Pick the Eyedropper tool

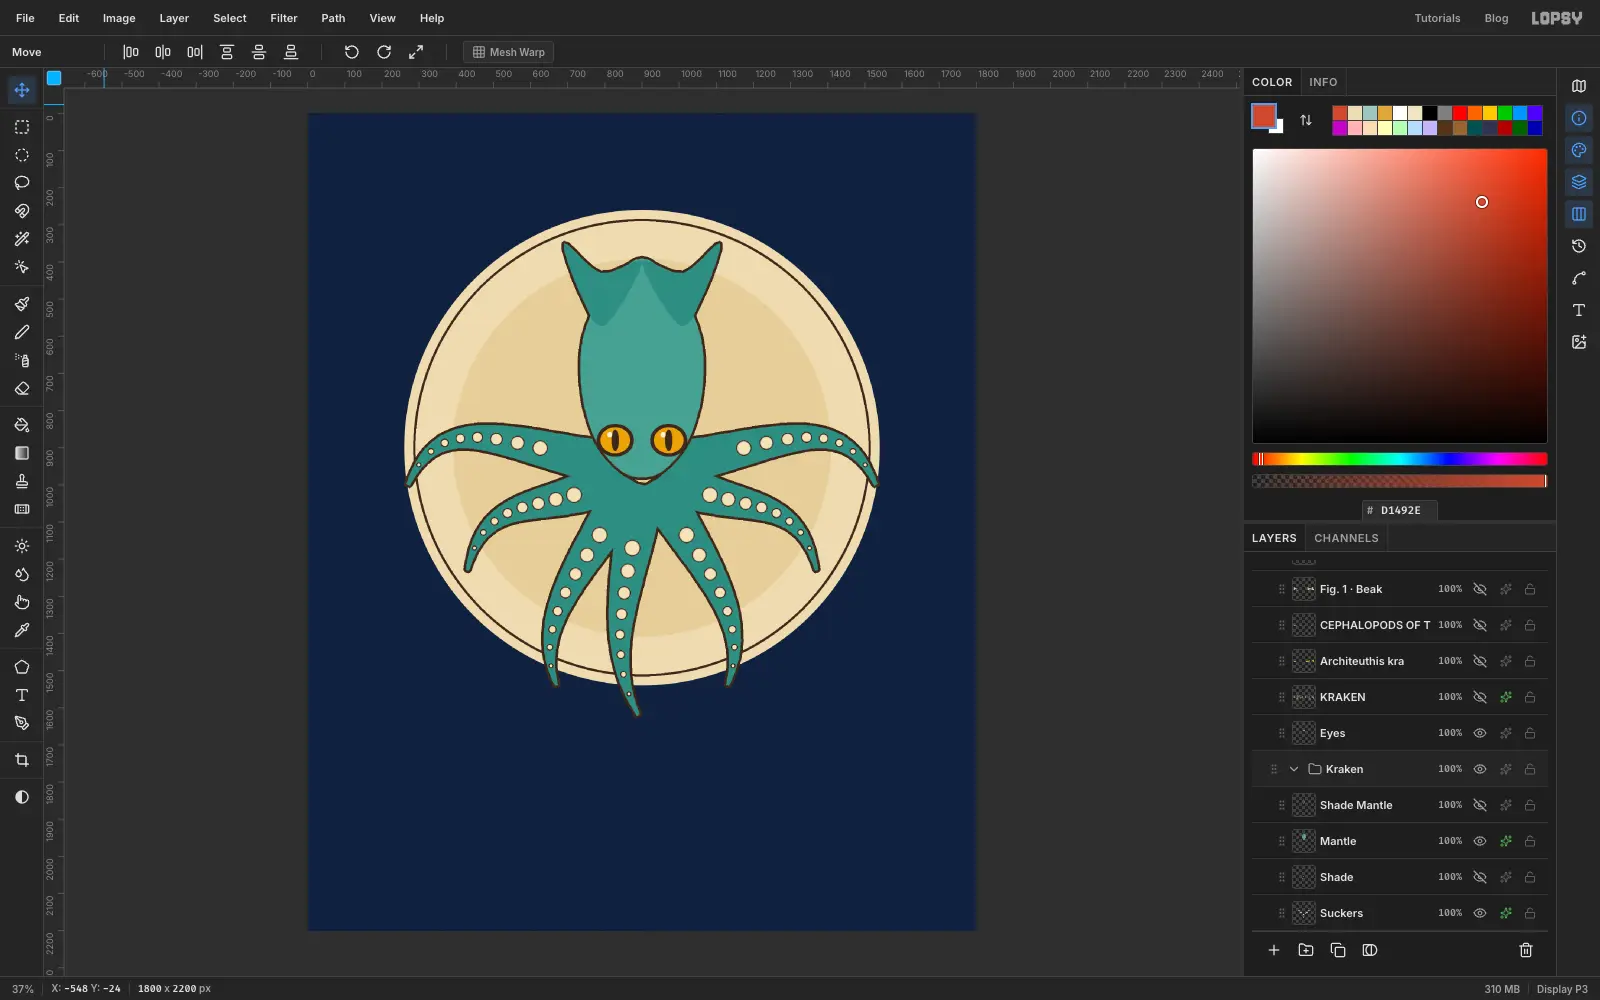pyautogui.click(x=22, y=630)
